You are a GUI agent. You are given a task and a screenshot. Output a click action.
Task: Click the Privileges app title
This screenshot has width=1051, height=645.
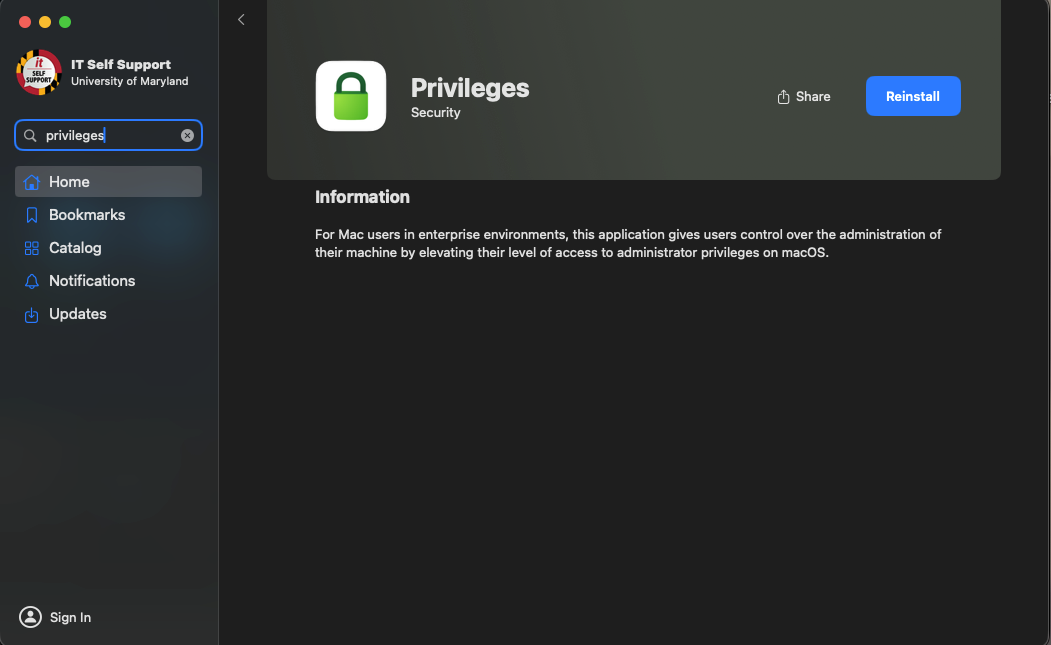470,88
